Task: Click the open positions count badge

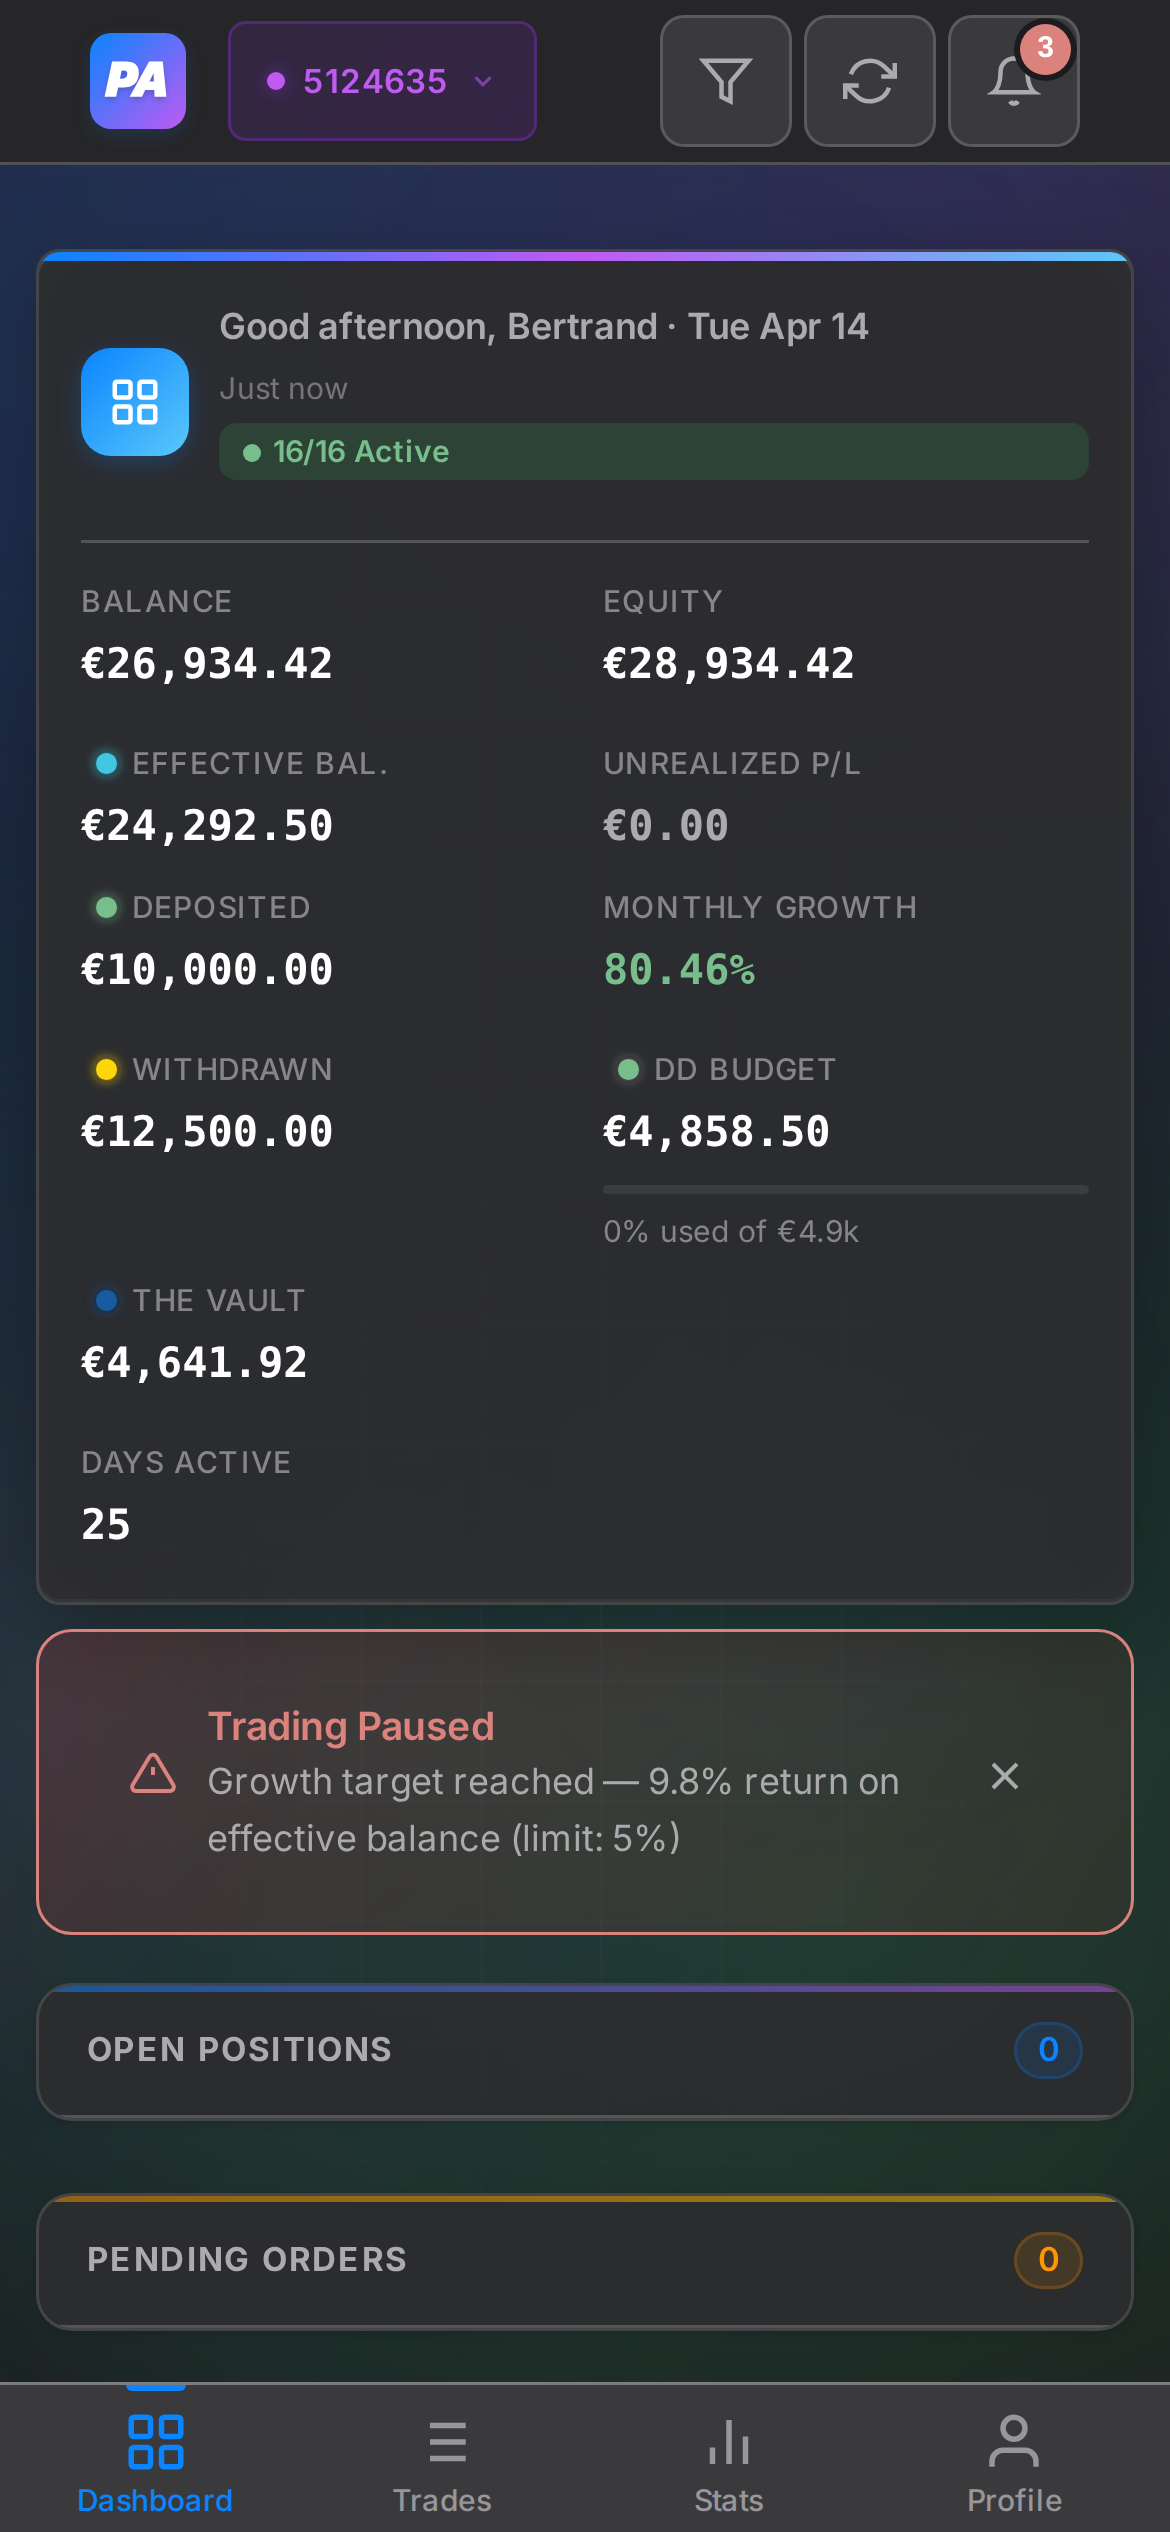Action: pos(1047,2050)
